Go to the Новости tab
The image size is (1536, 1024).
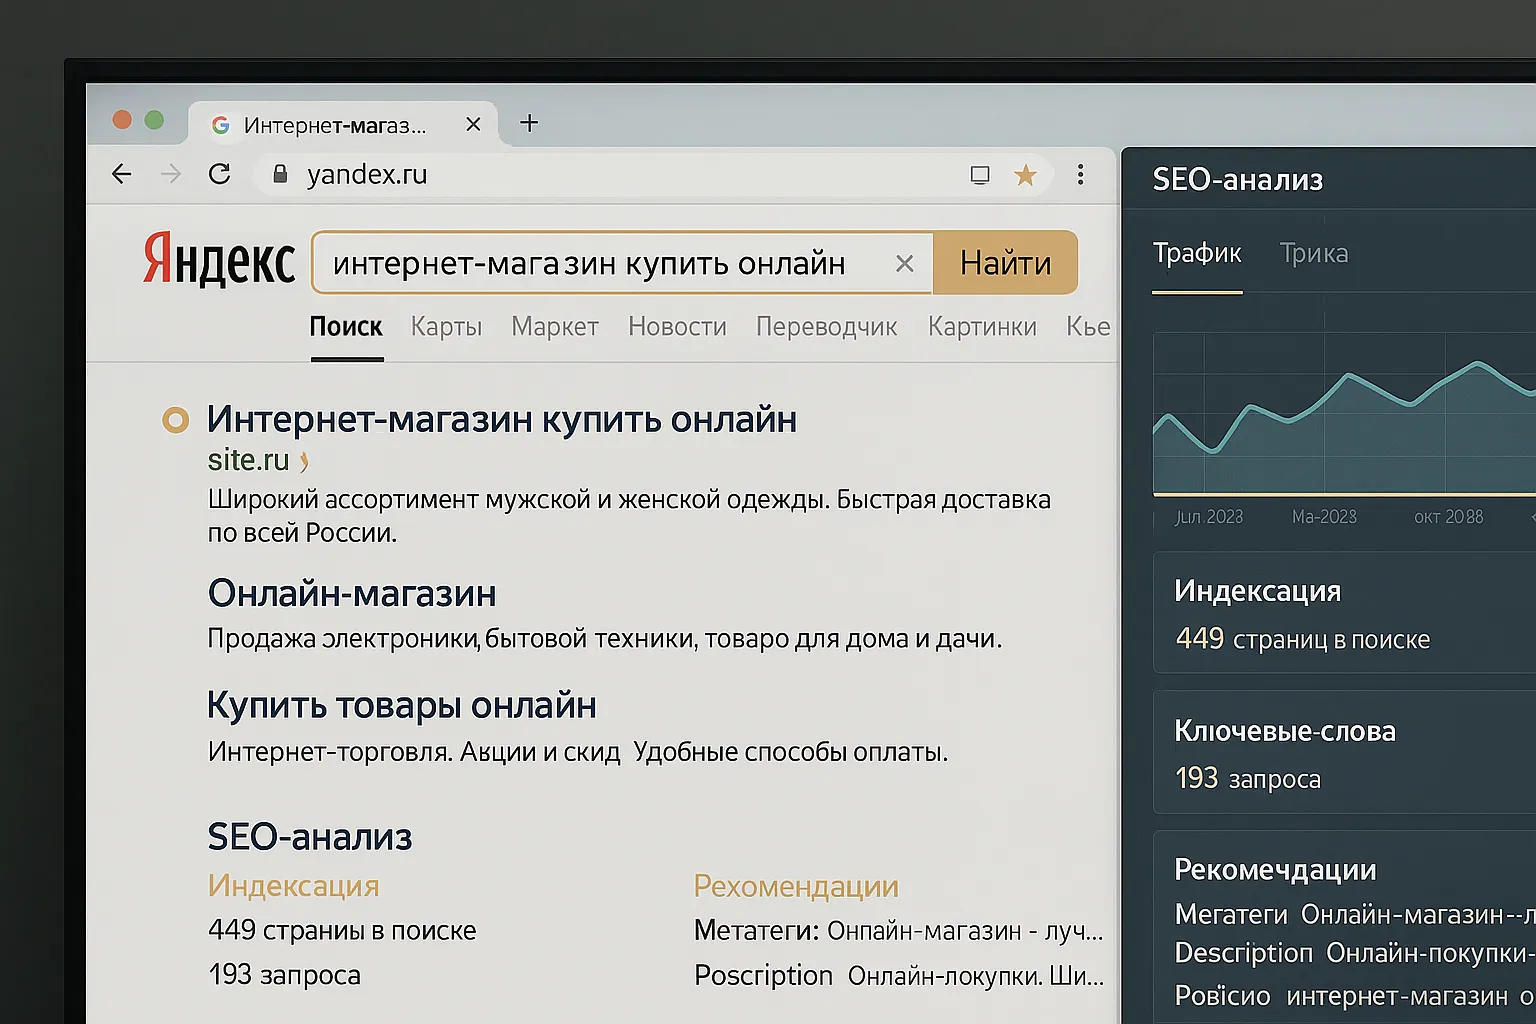[x=677, y=327]
